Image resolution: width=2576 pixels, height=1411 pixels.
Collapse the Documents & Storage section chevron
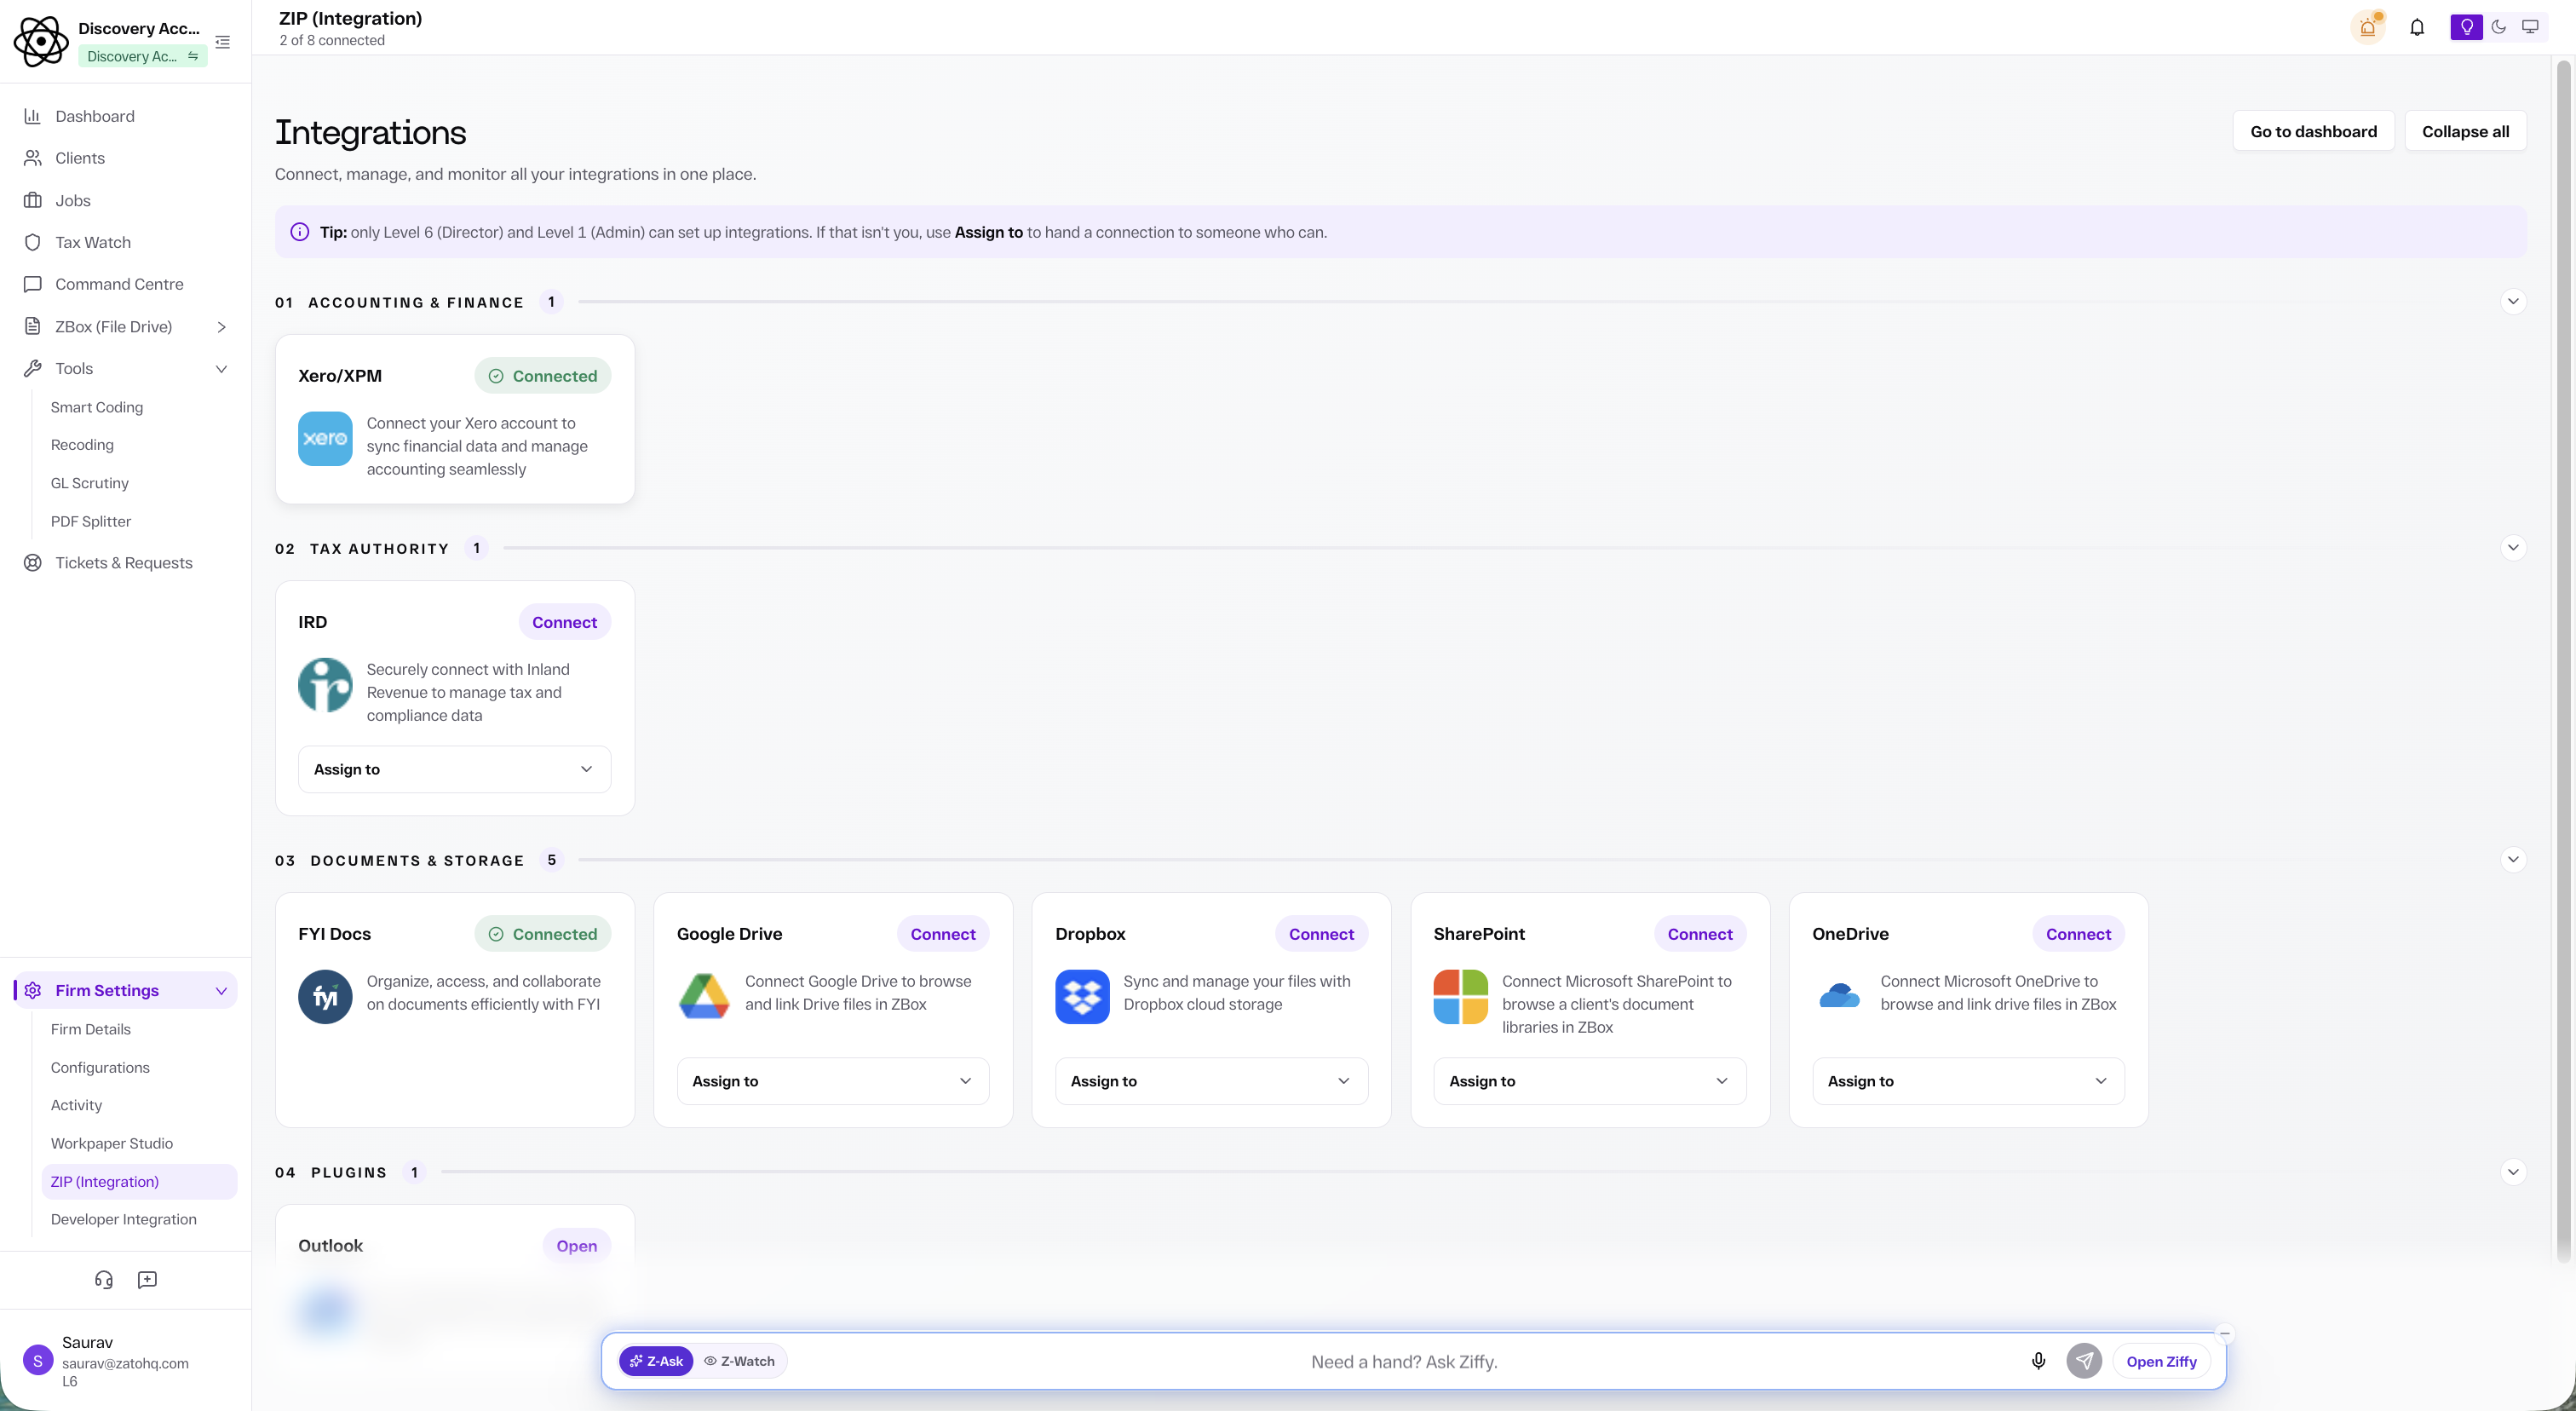point(2512,860)
